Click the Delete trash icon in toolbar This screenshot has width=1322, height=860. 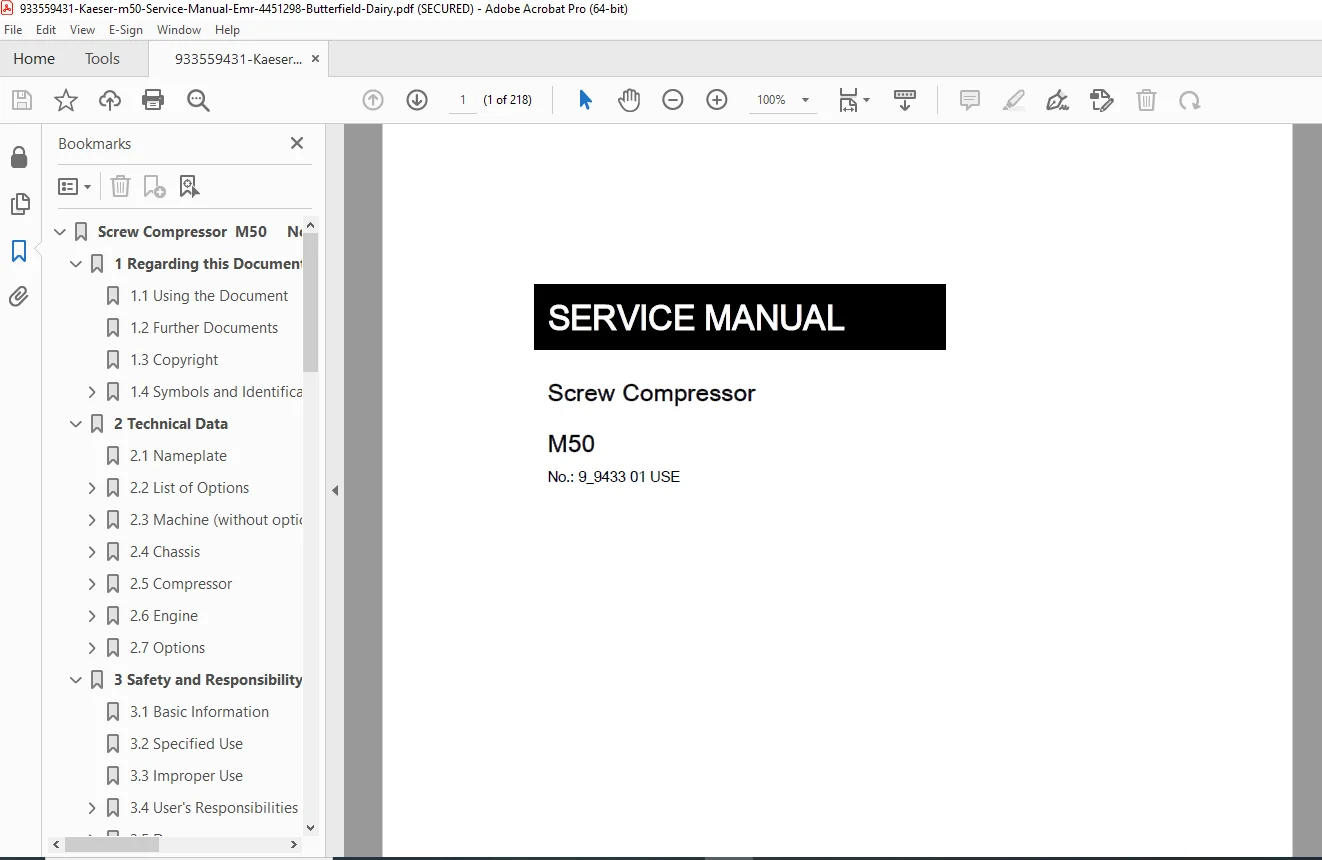click(1146, 100)
